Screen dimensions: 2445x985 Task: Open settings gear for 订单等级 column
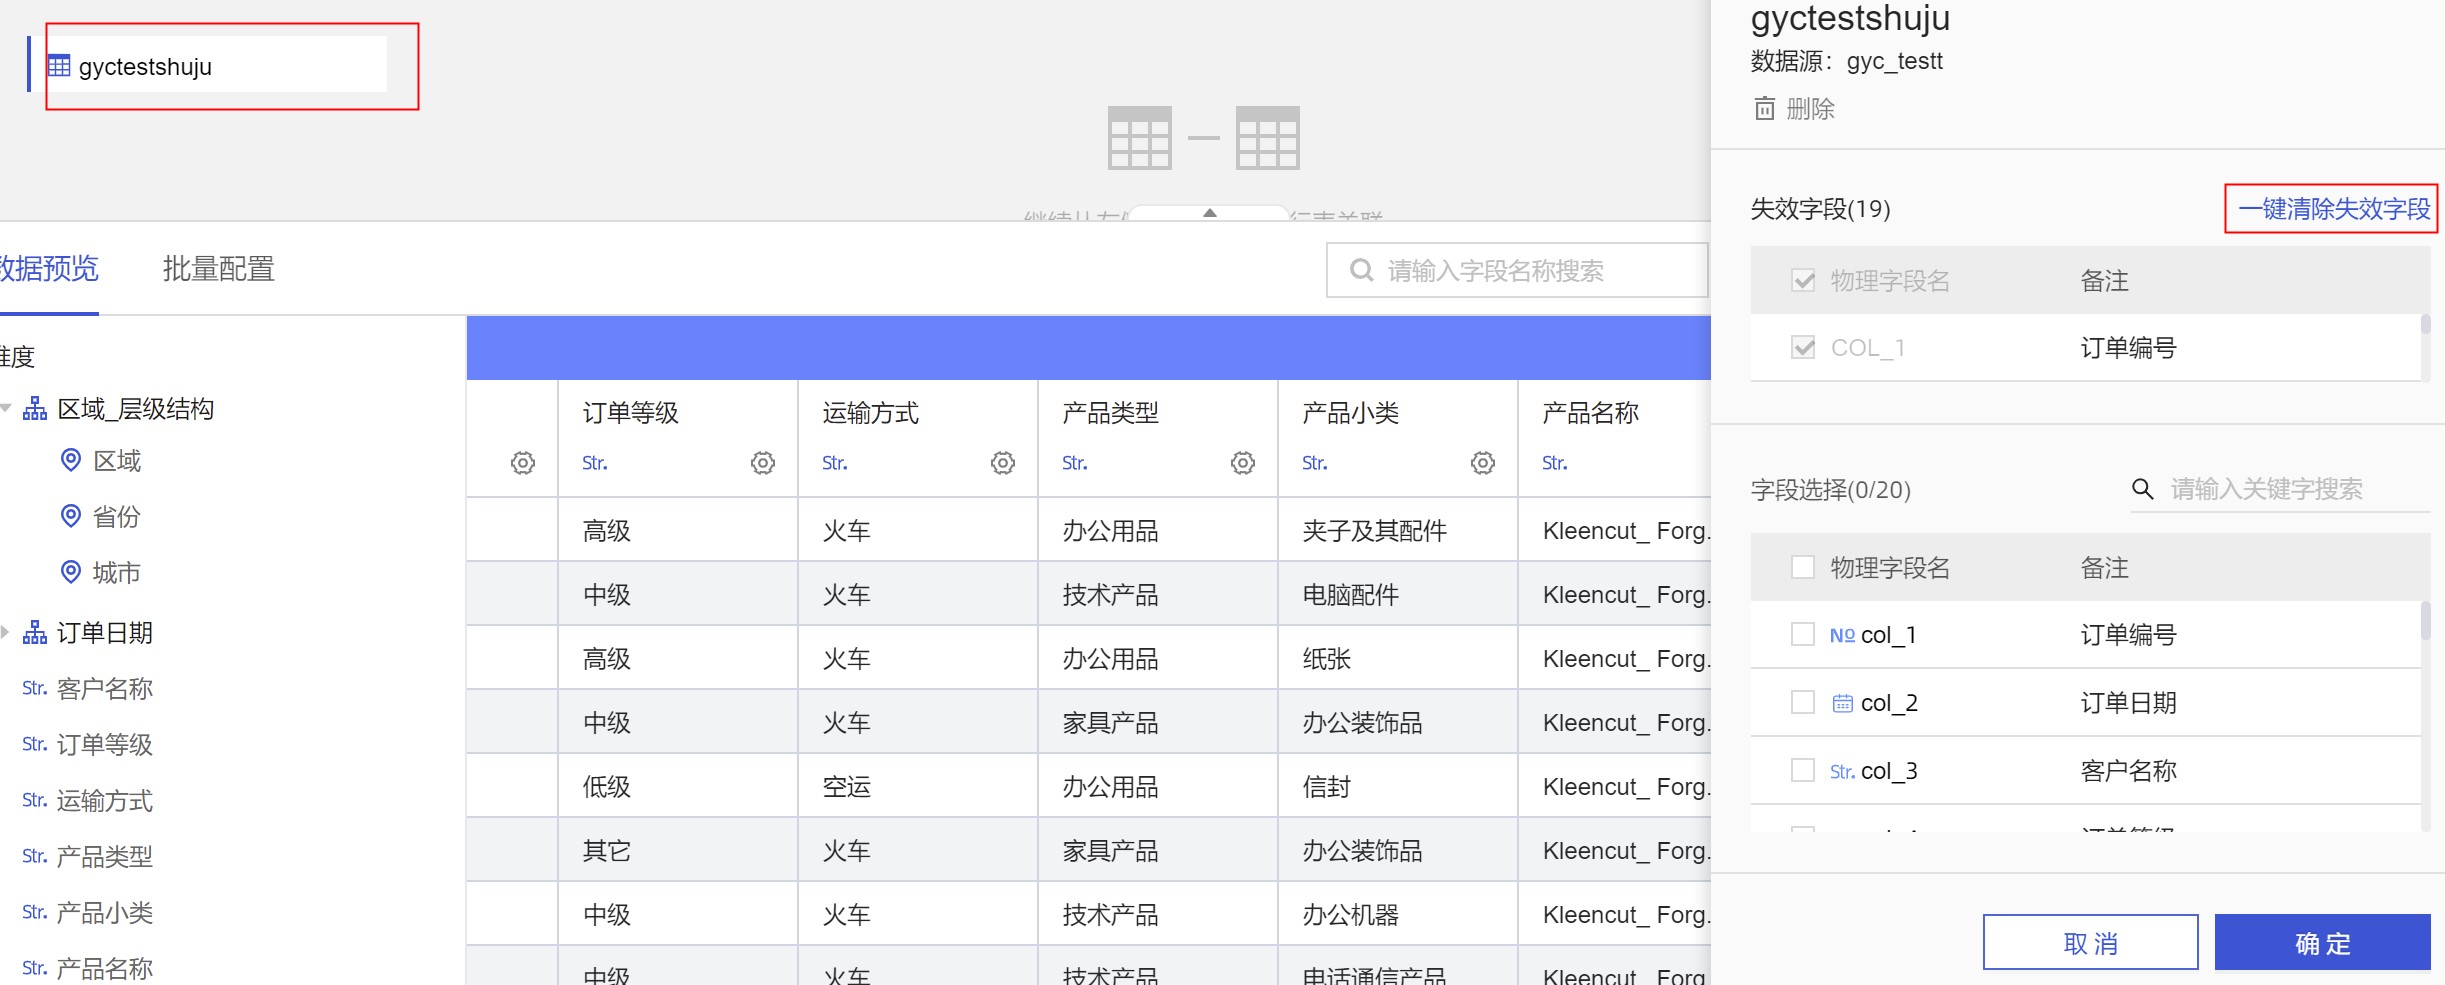click(762, 463)
